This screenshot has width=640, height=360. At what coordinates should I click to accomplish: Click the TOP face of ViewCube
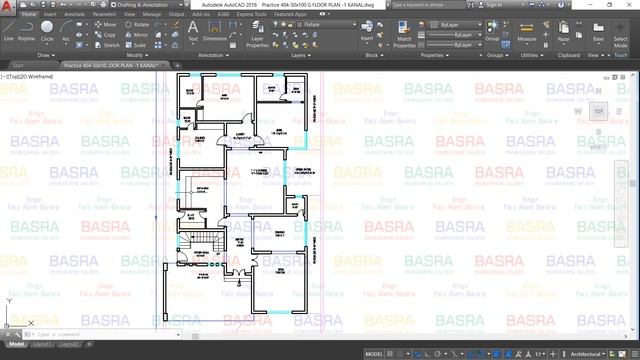598,111
